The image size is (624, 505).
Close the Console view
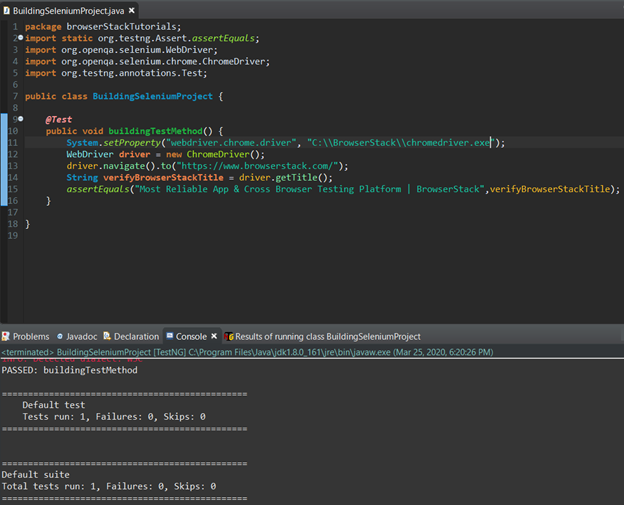pos(214,336)
